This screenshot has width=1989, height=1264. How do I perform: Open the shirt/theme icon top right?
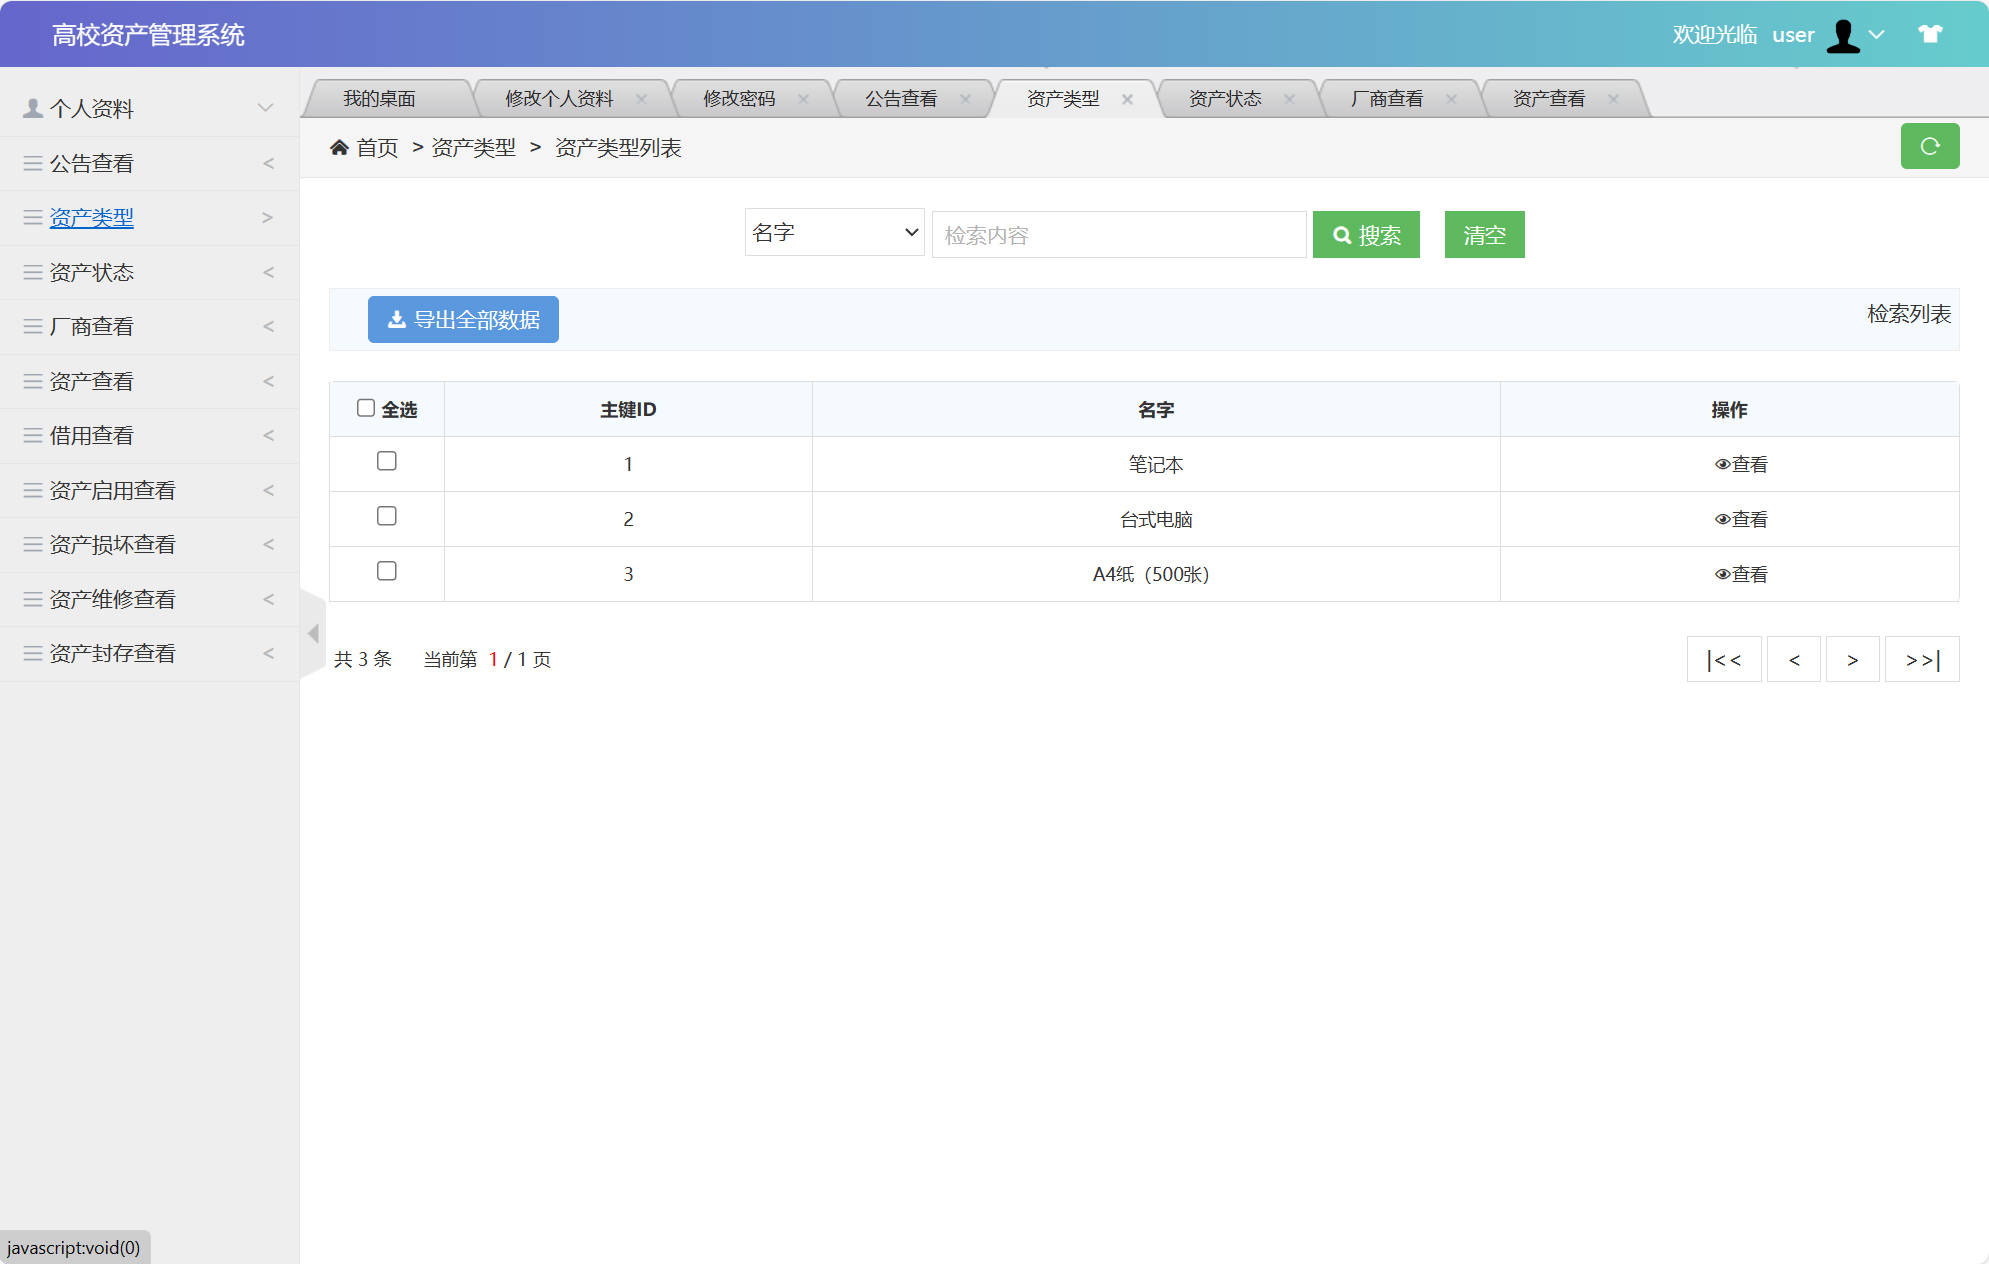point(1928,33)
